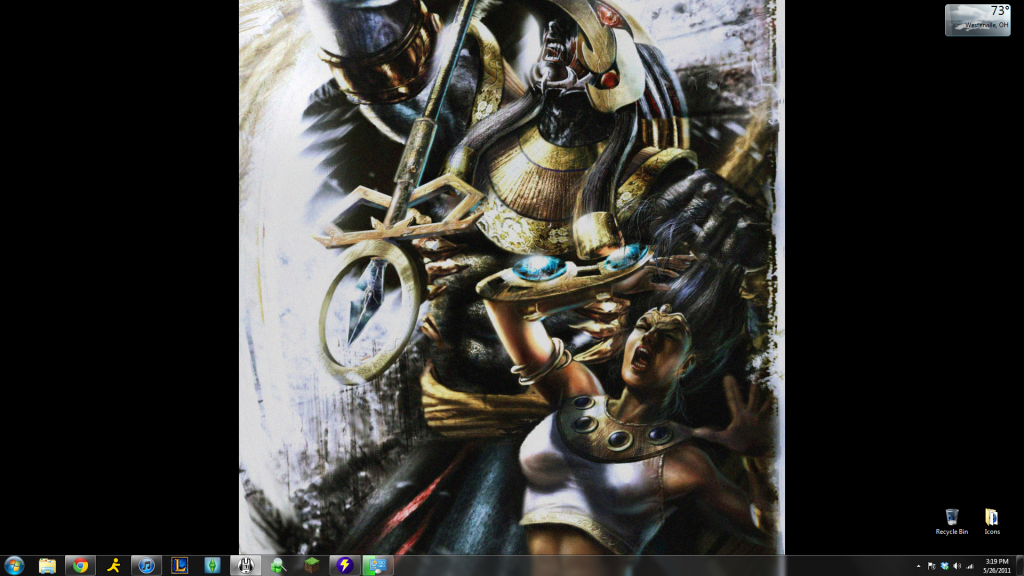The width and height of the screenshot is (1024, 576).
Task: Open Action Center flag in the tray
Action: pyautogui.click(x=931, y=566)
